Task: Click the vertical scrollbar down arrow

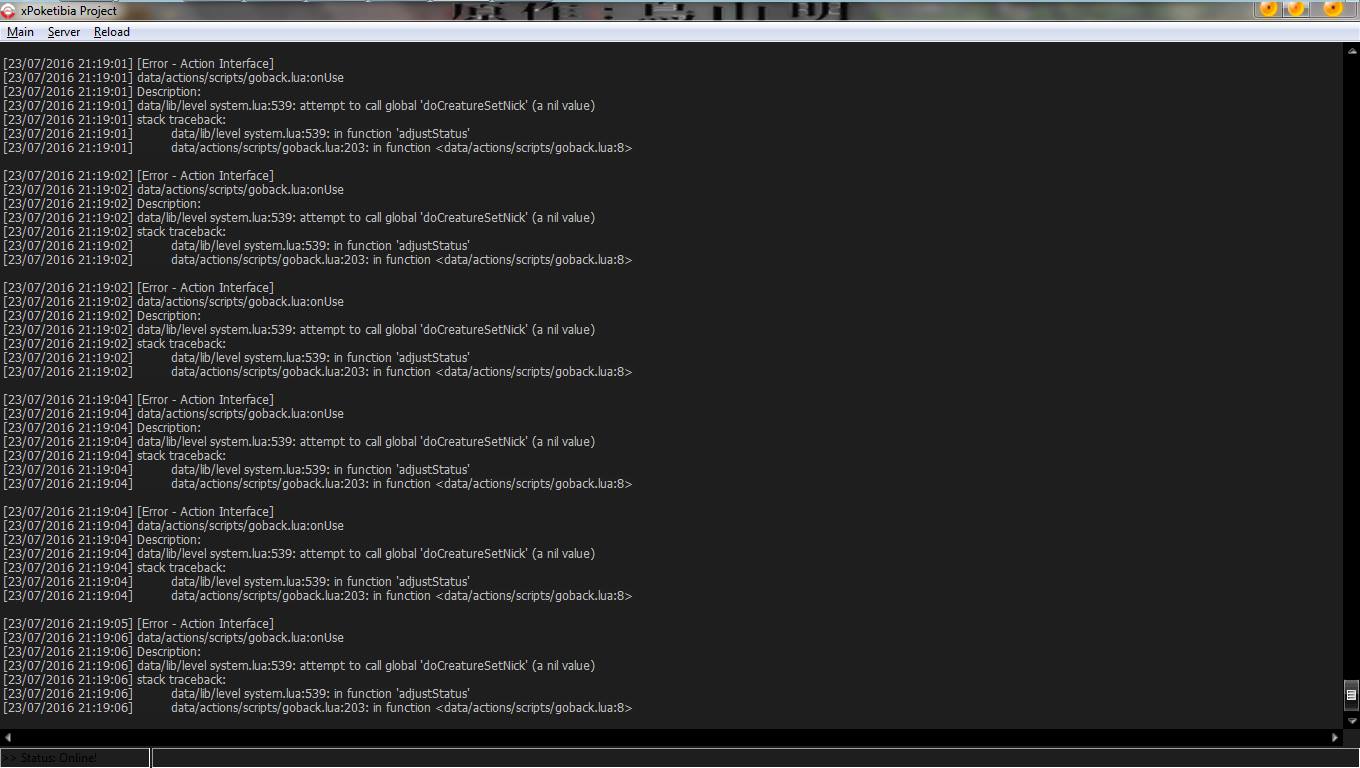Action: point(1351,720)
